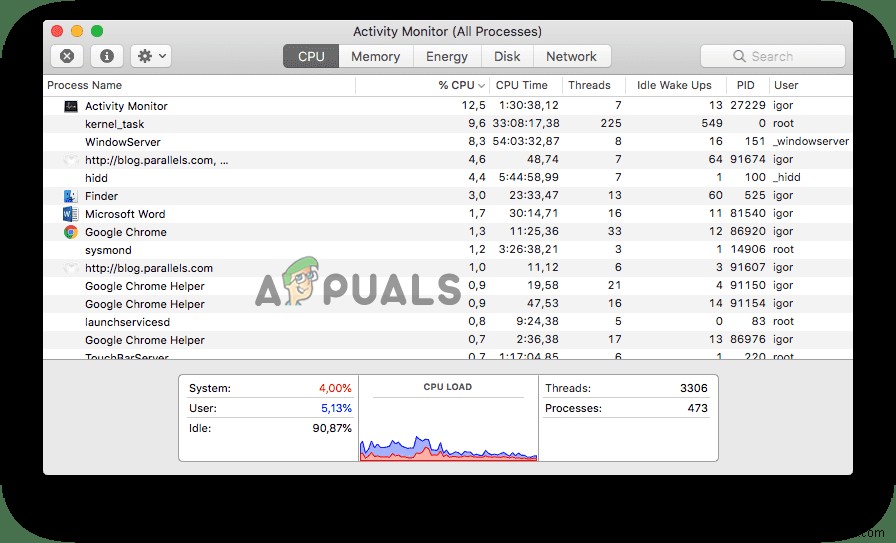
Task: Select the Microsoft Word icon
Action: [x=70, y=214]
